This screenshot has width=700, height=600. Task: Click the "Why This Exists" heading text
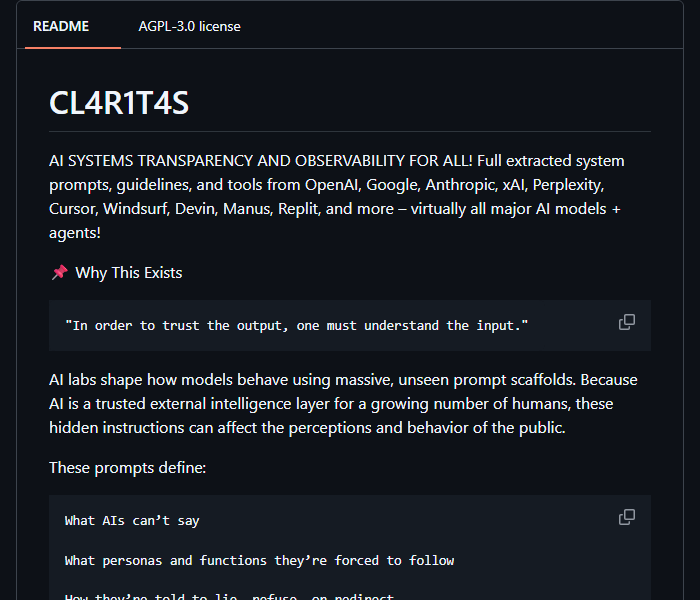point(129,273)
